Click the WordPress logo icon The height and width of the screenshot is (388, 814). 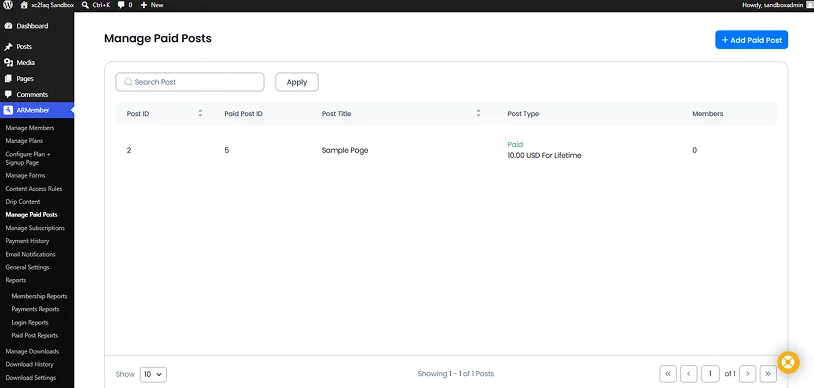pos(8,5)
